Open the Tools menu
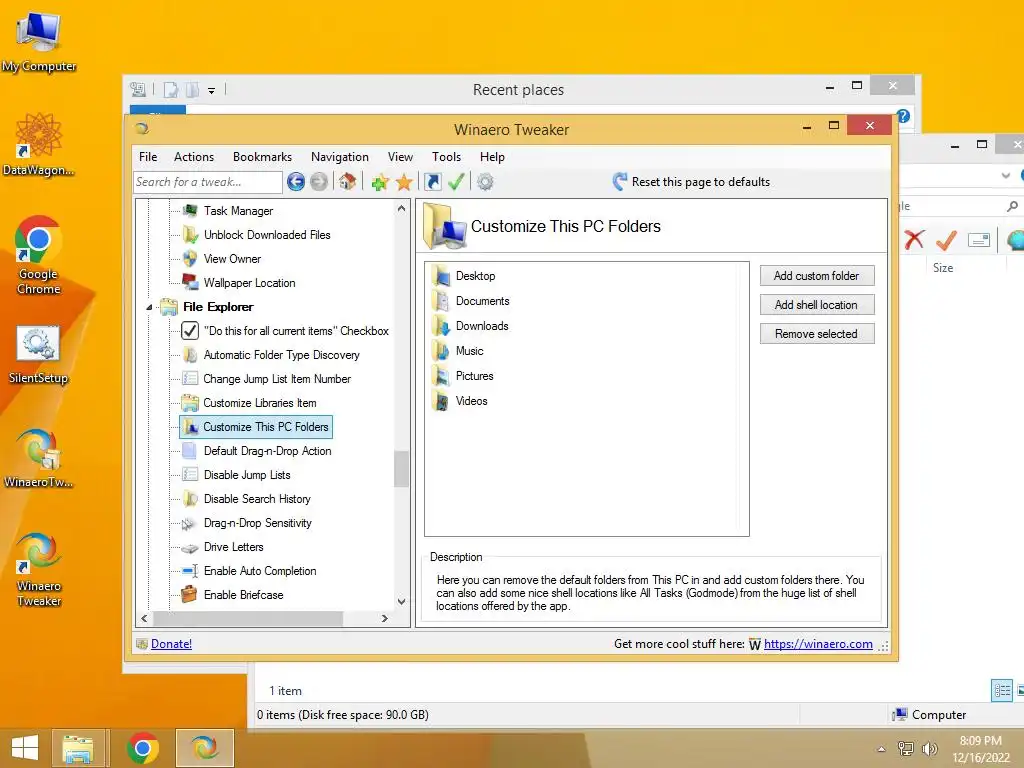This screenshot has height=768, width=1024. [x=447, y=157]
